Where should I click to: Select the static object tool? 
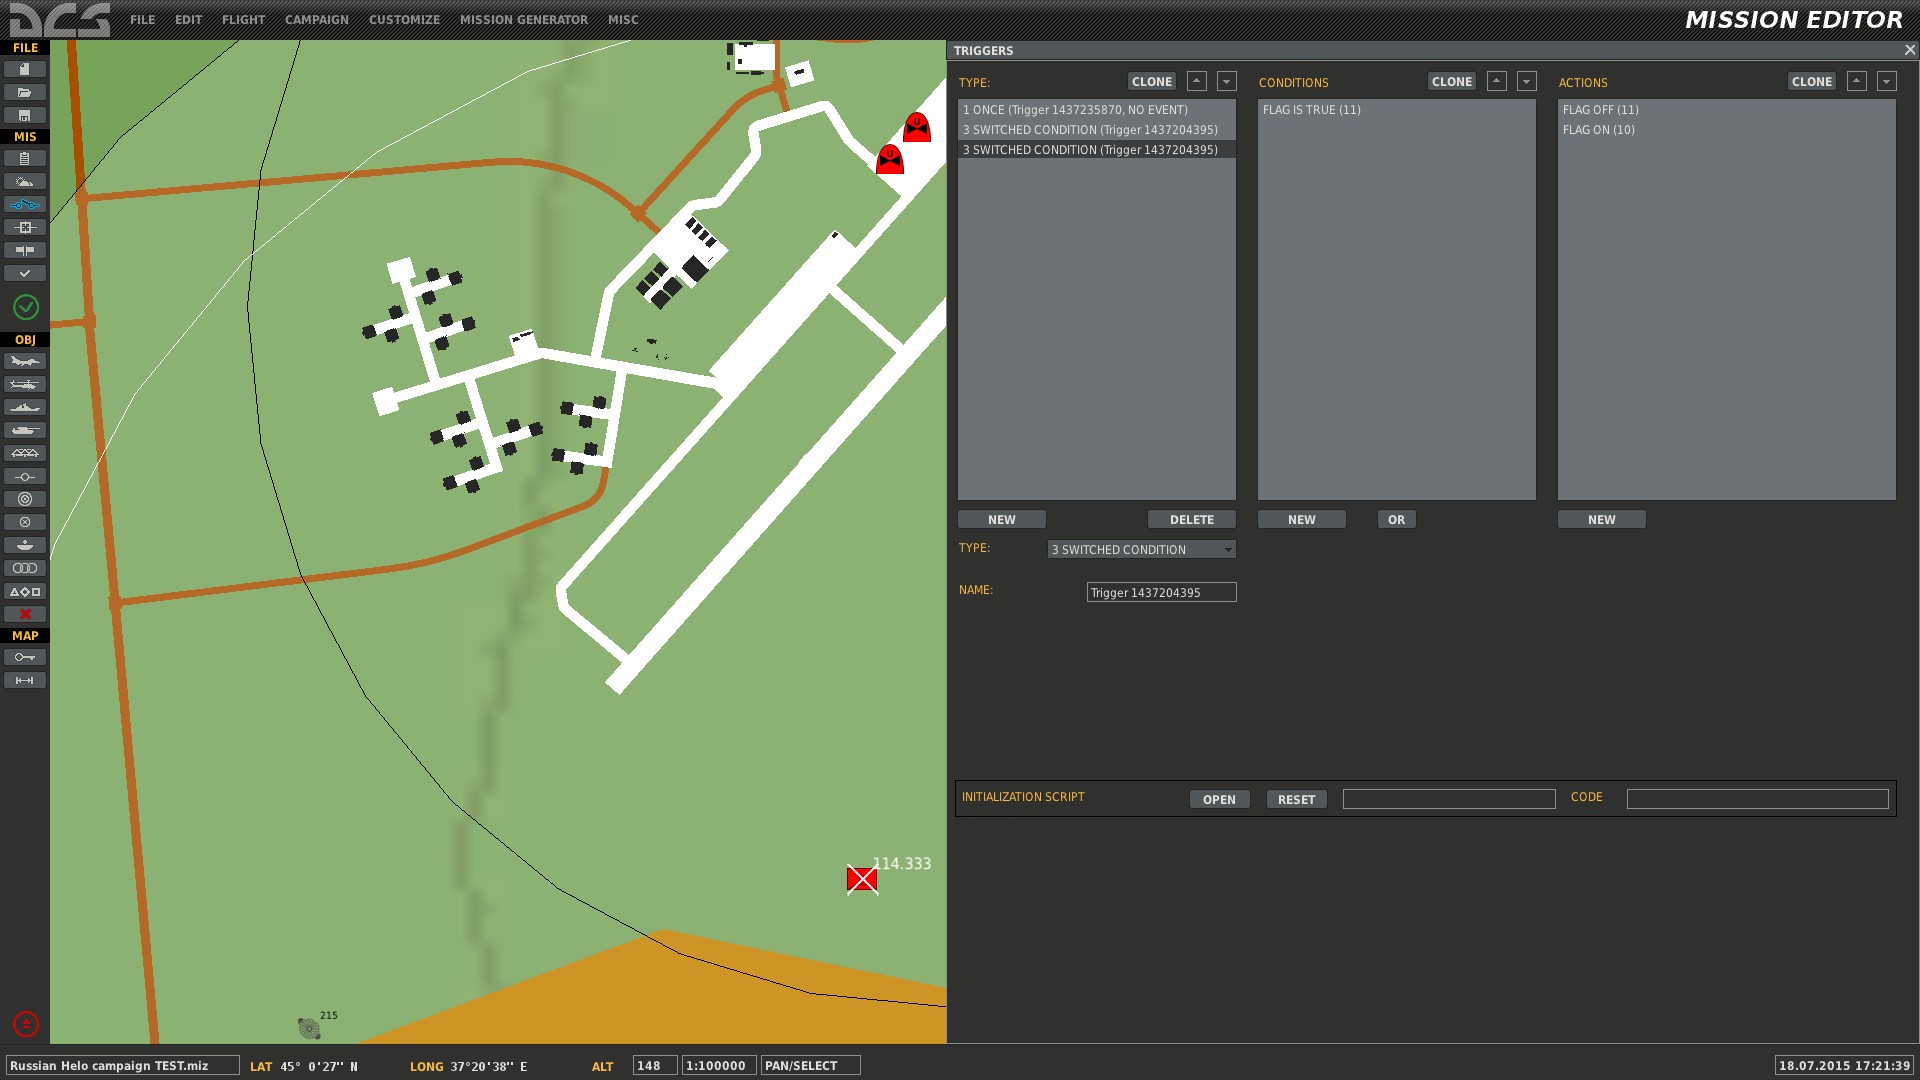pos(25,453)
